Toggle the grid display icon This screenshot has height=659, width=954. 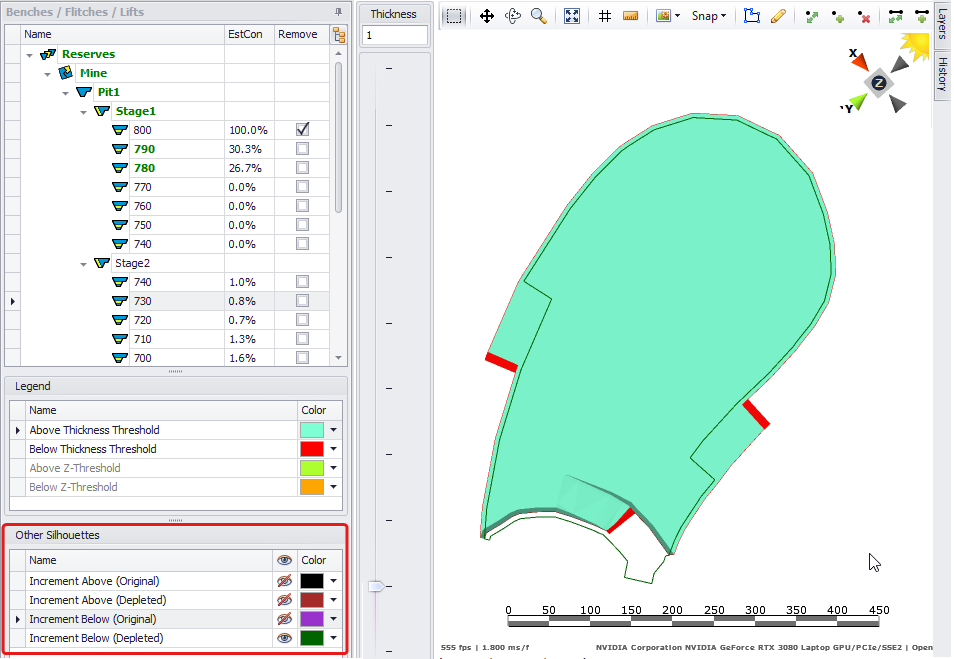coord(605,16)
